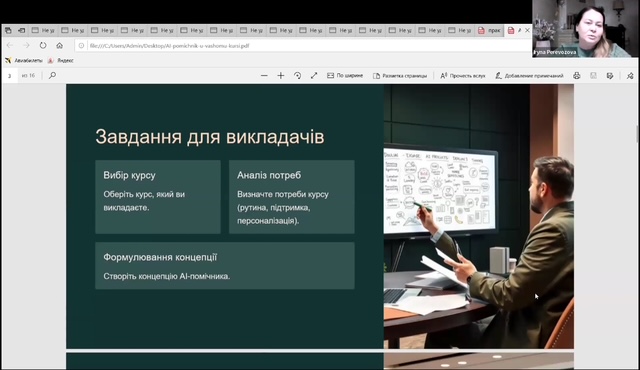This screenshot has height=370, width=640.
Task: Show site information icon in address bar
Action: [x=81, y=46]
